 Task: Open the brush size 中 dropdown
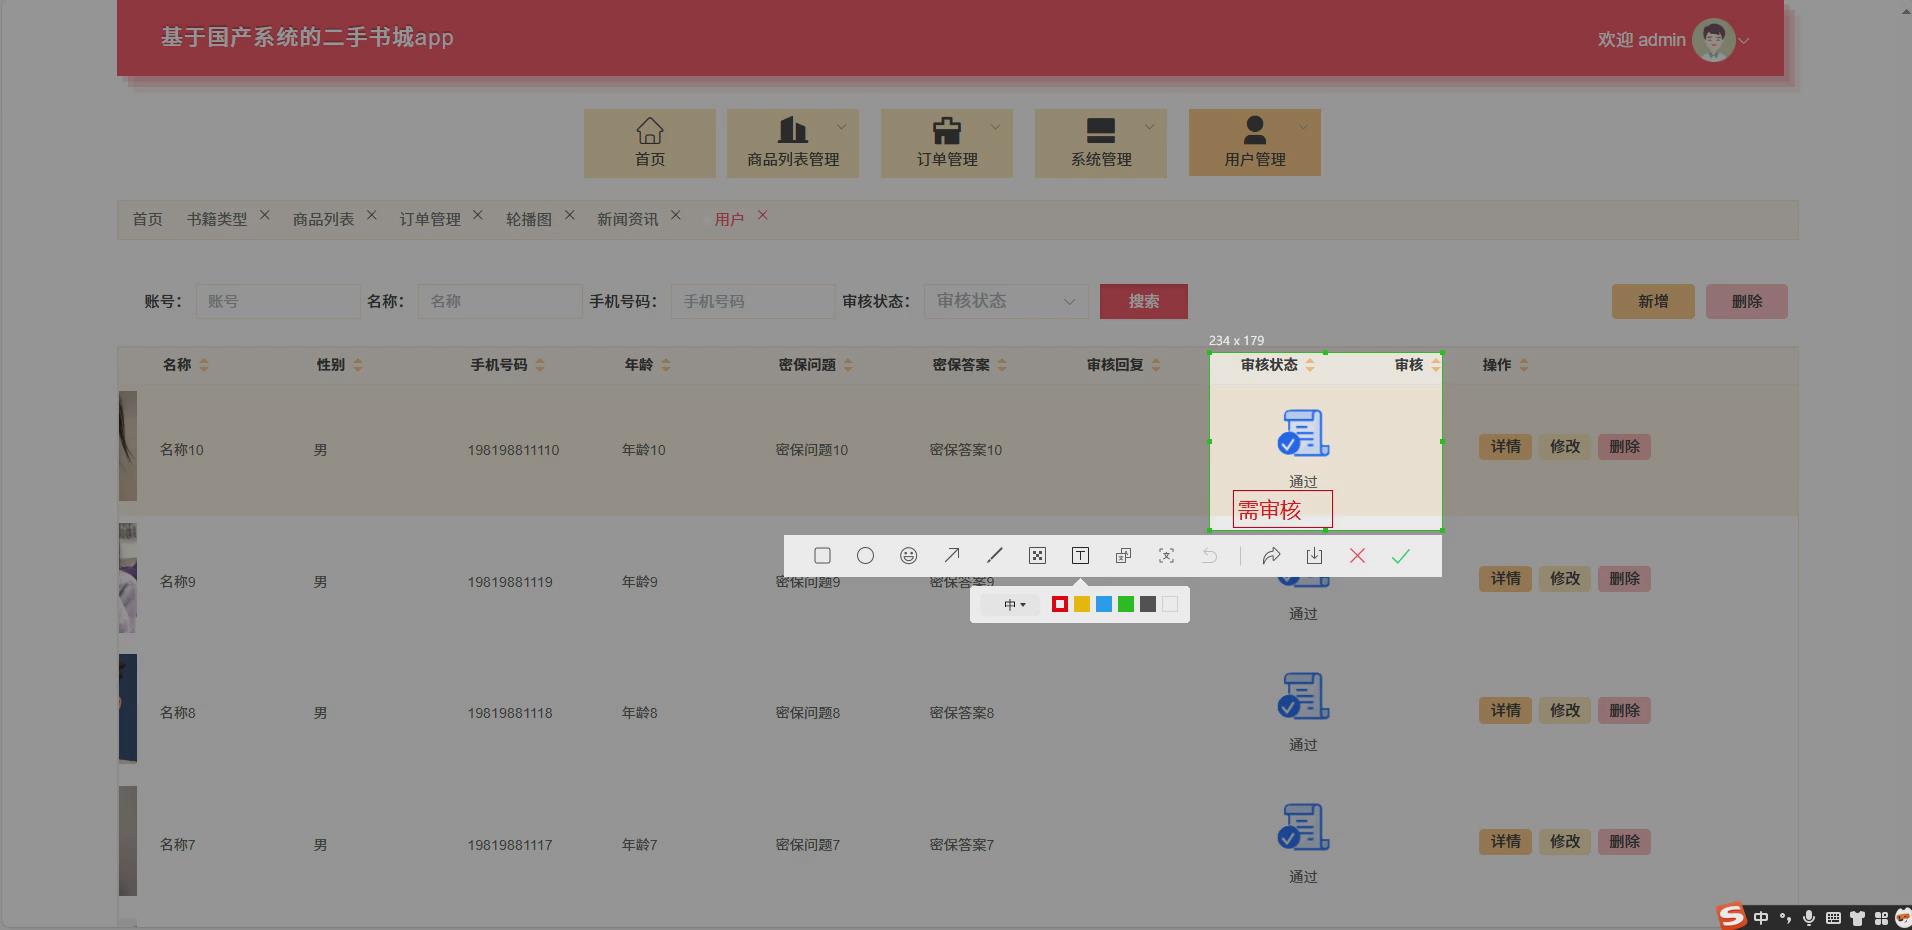[x=1014, y=604]
